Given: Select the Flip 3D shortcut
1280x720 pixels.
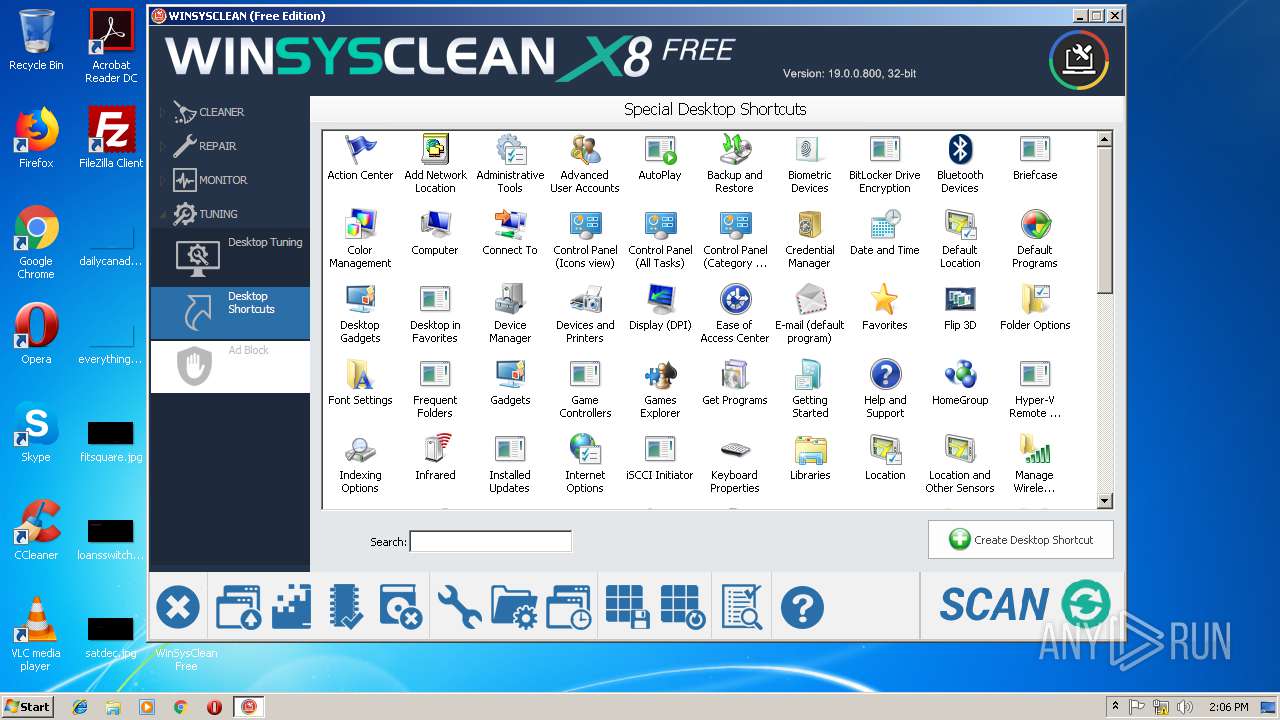Looking at the screenshot, I should click(960, 300).
